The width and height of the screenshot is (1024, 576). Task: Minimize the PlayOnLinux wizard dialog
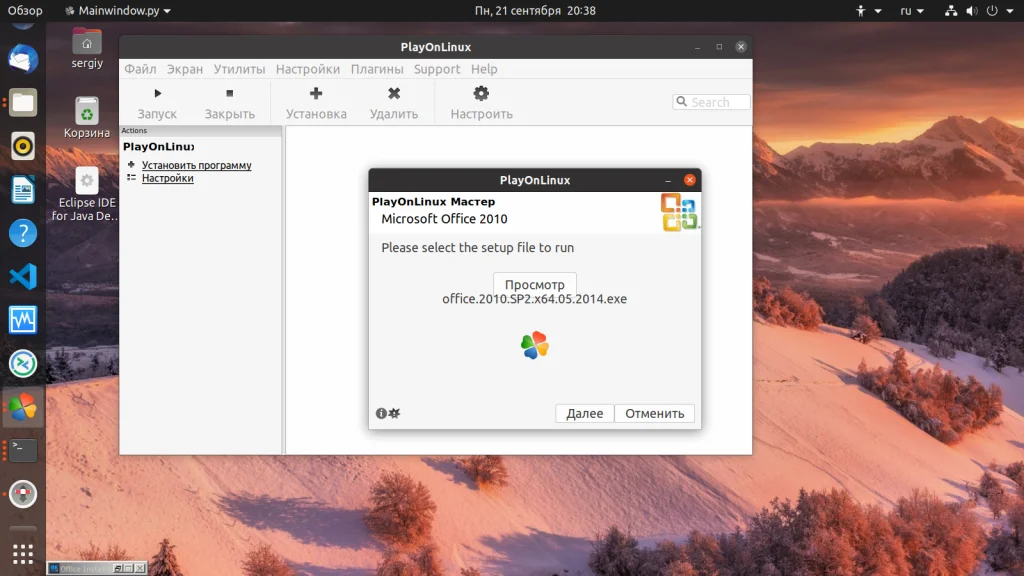click(668, 180)
